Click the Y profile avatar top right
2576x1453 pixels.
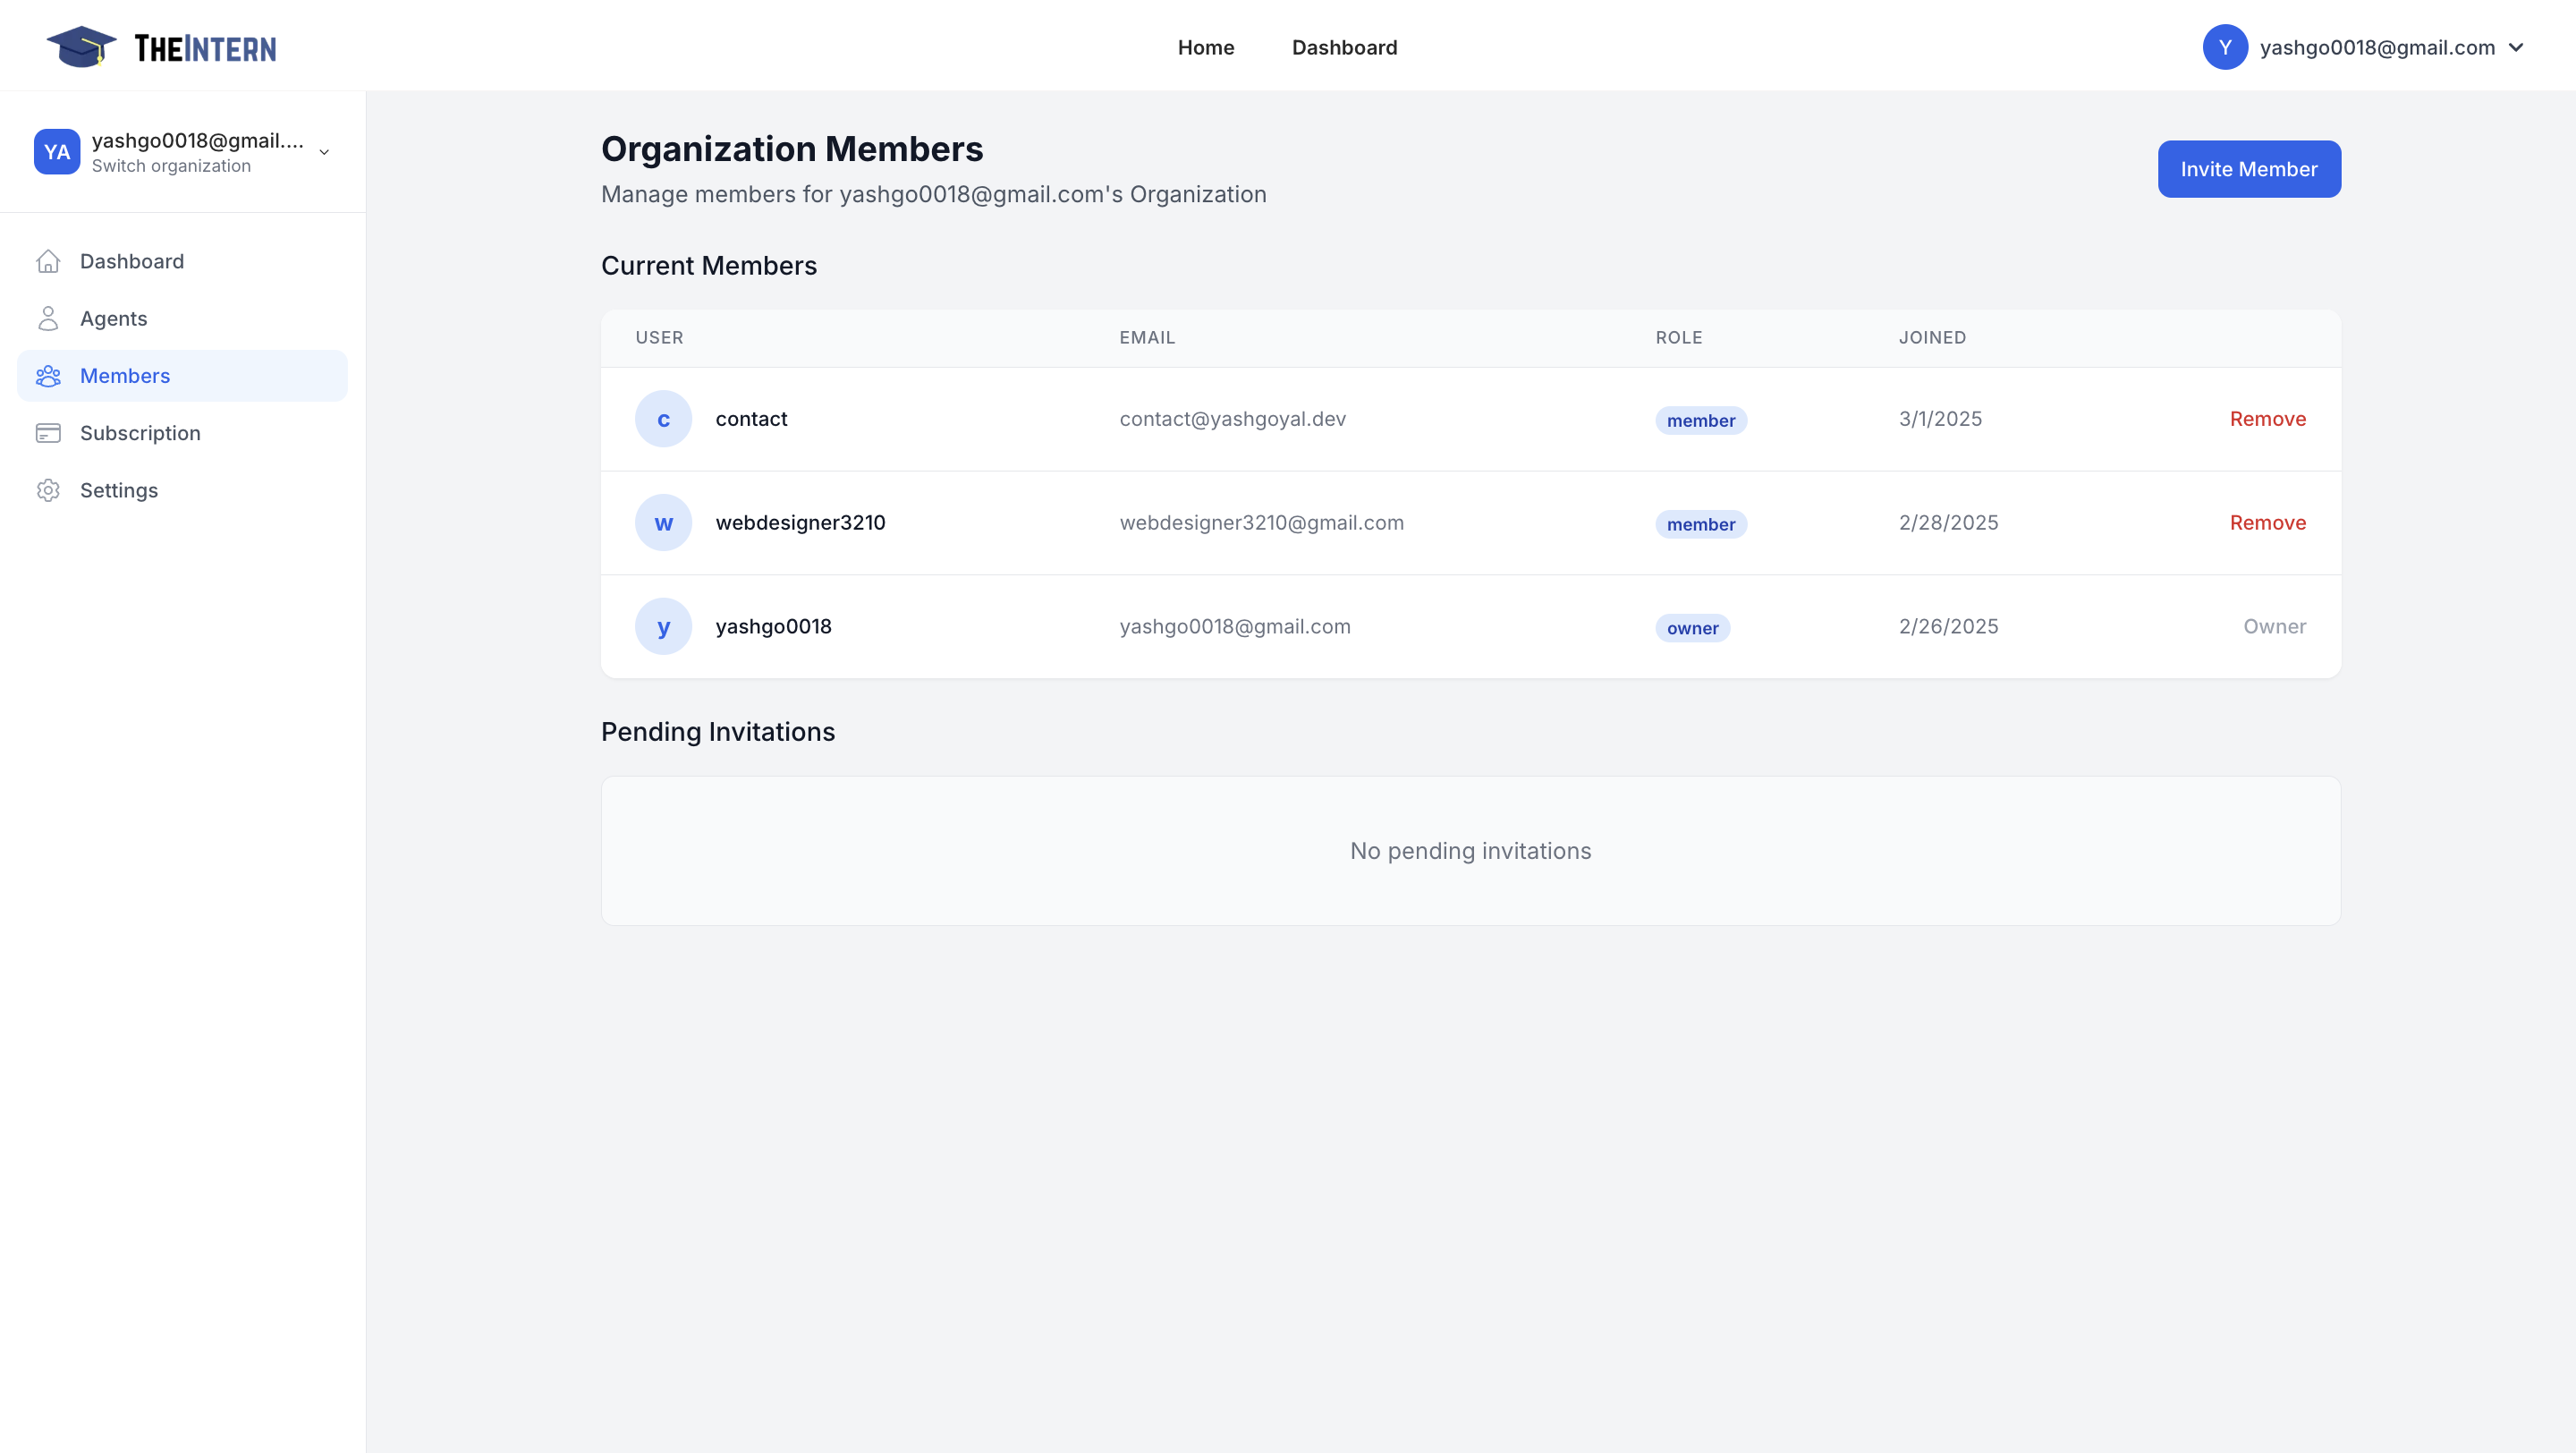pos(2225,47)
